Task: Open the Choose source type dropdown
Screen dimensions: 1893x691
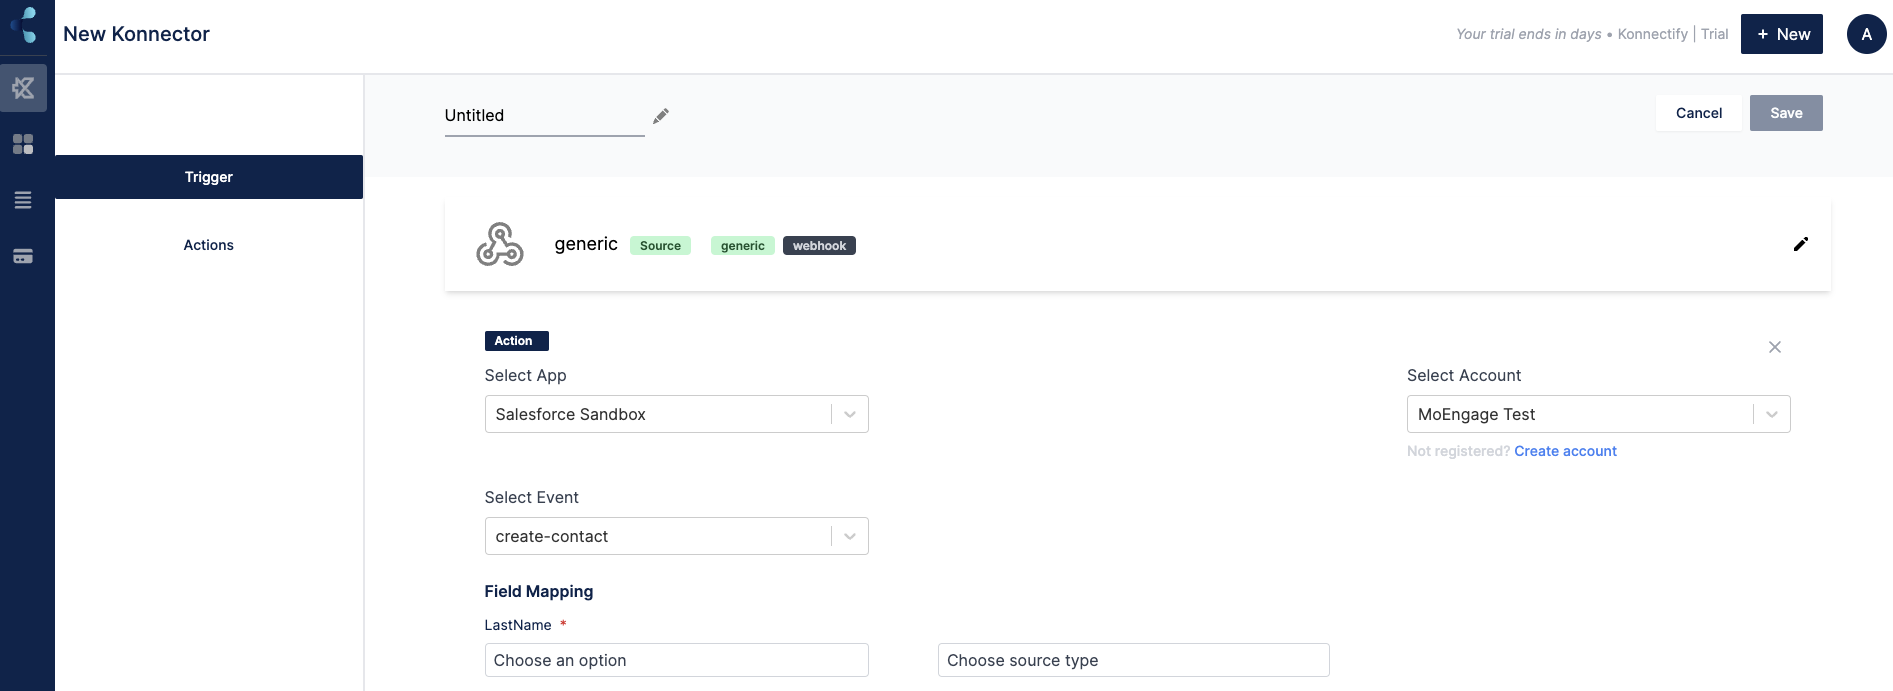Action: 1133,660
